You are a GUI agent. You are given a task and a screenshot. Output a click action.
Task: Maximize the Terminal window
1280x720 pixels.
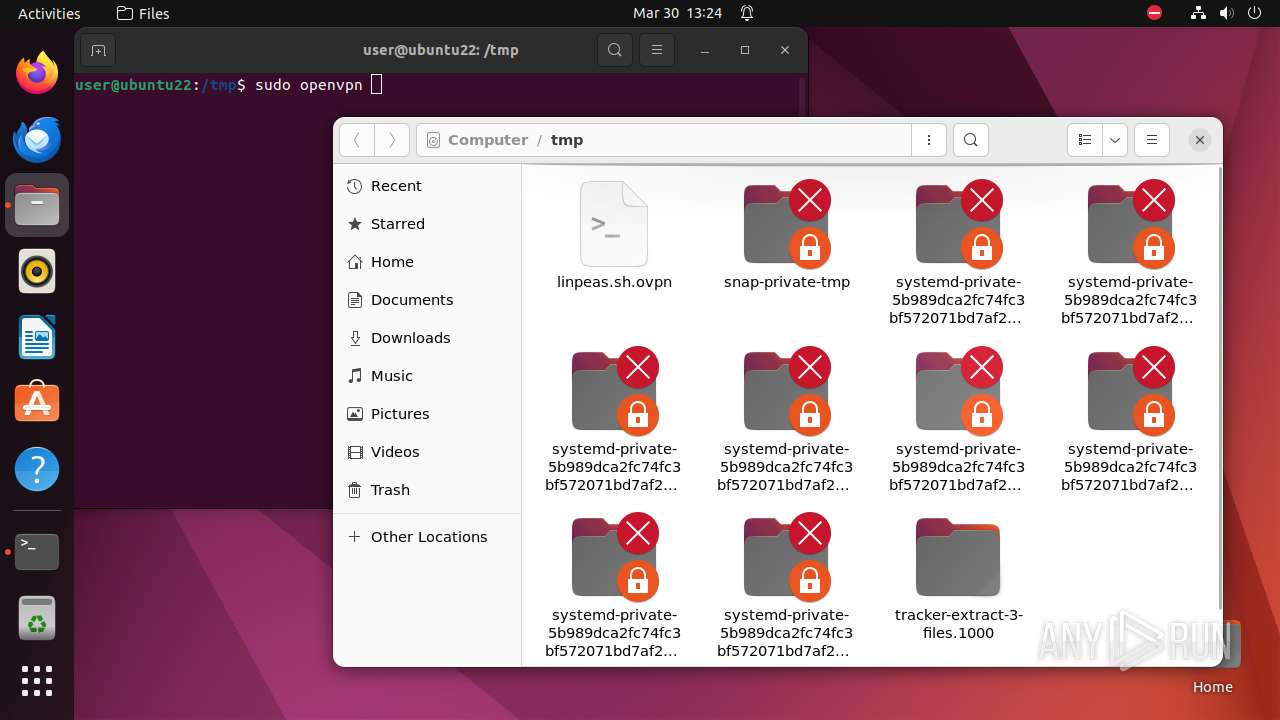coord(745,50)
